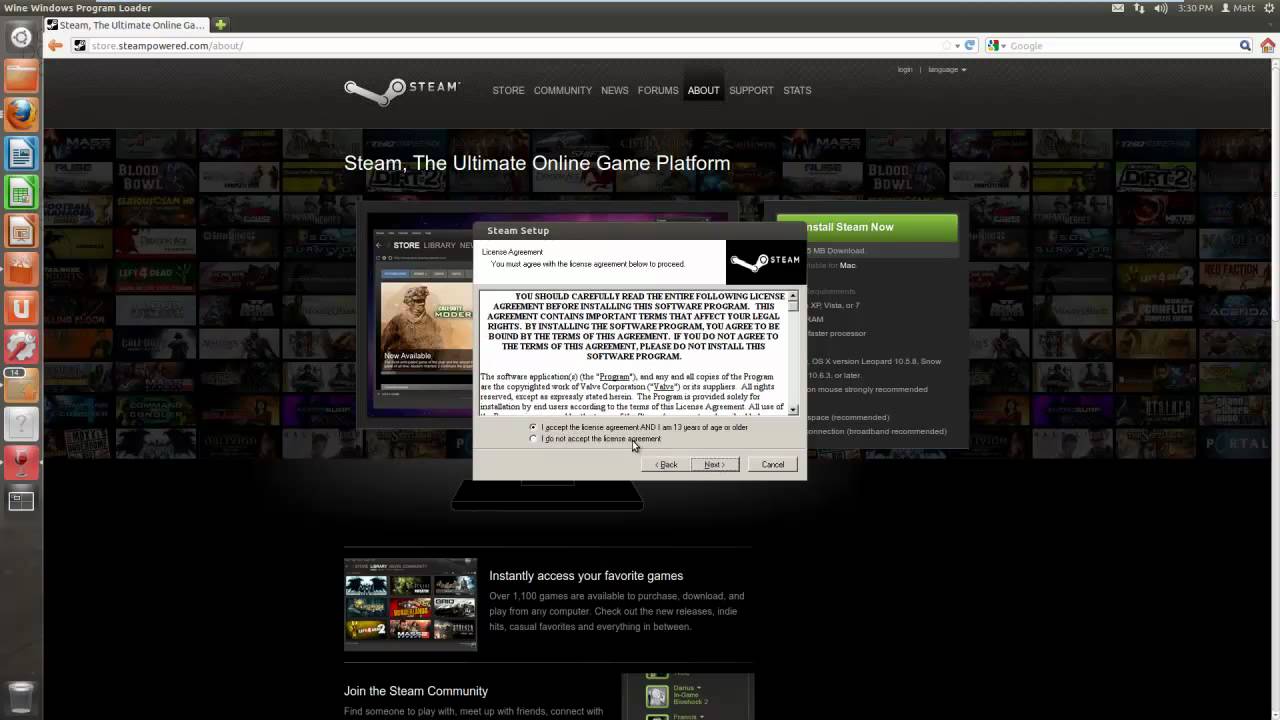Select the ABOUT navigation item

pos(703,90)
